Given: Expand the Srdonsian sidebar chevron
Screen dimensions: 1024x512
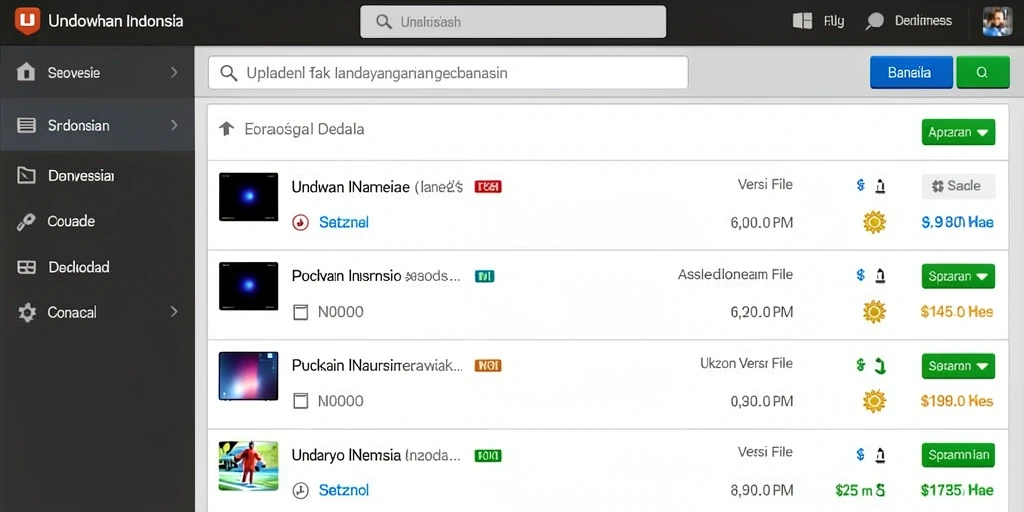Looking at the screenshot, I should click(174, 124).
